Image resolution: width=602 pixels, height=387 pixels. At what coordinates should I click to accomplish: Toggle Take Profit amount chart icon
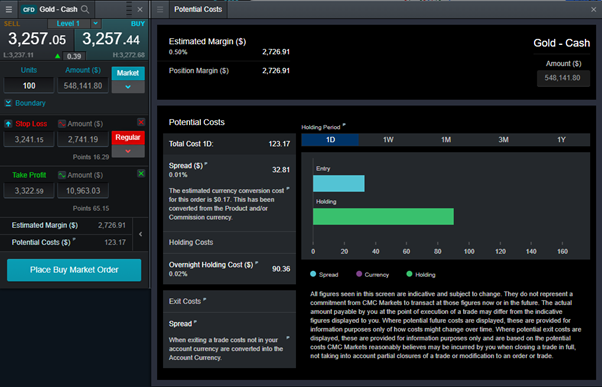[62, 175]
